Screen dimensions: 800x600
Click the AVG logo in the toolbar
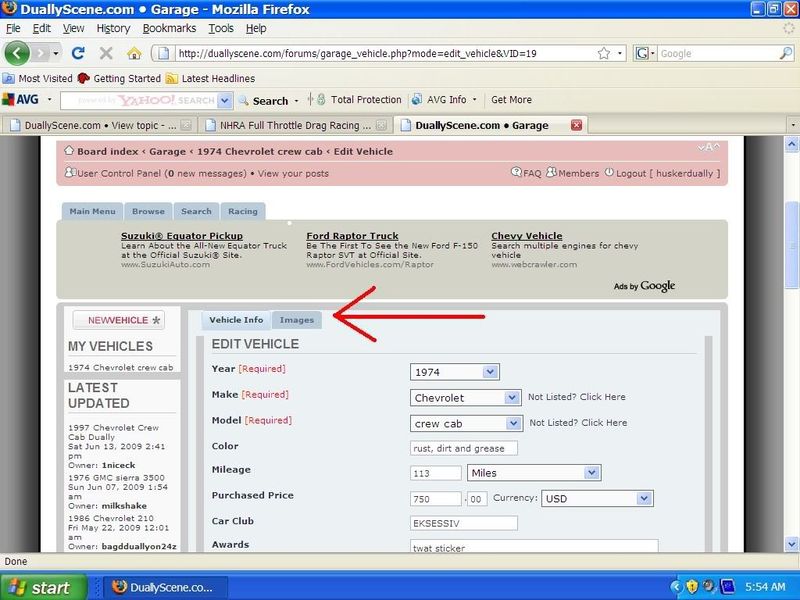[x=22, y=100]
